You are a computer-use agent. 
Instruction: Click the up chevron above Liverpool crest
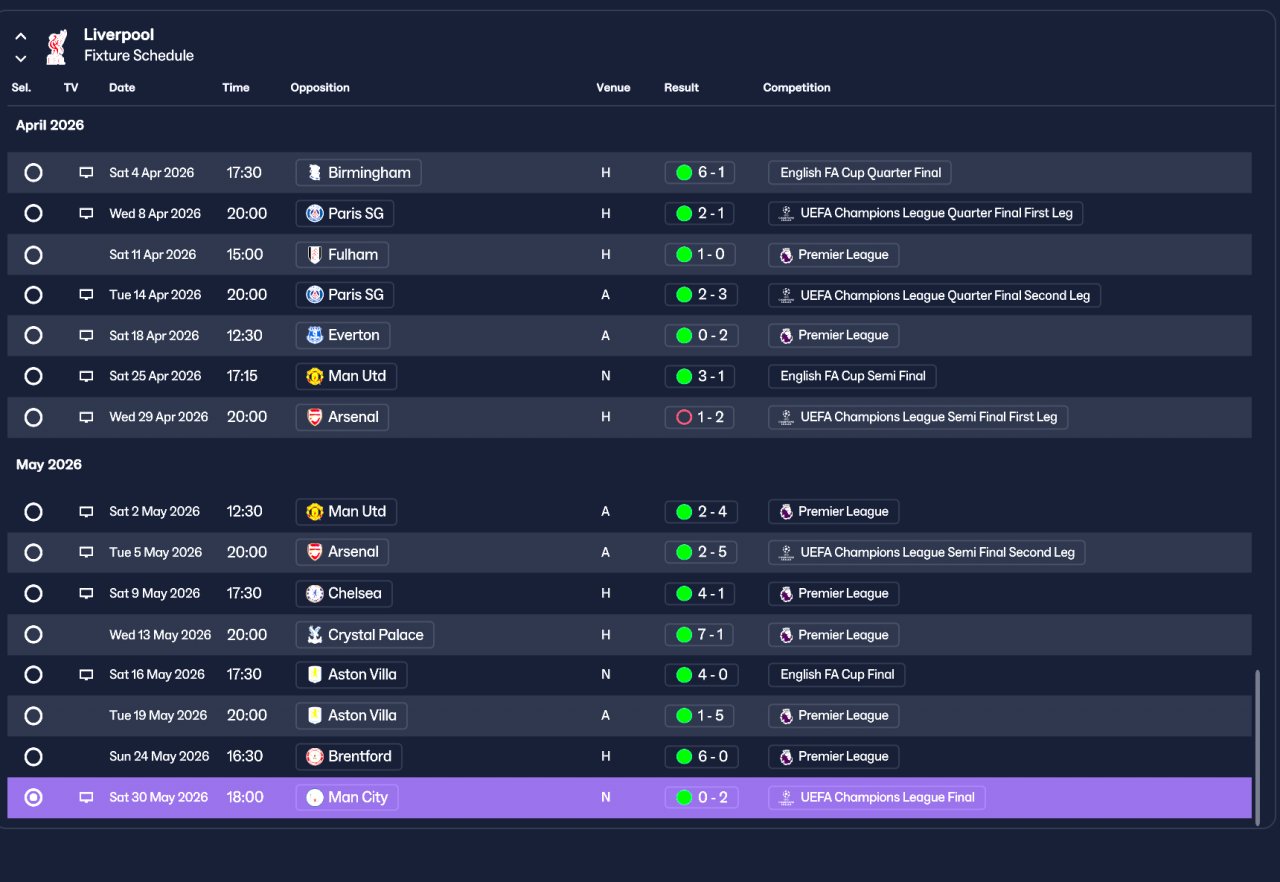[21, 36]
